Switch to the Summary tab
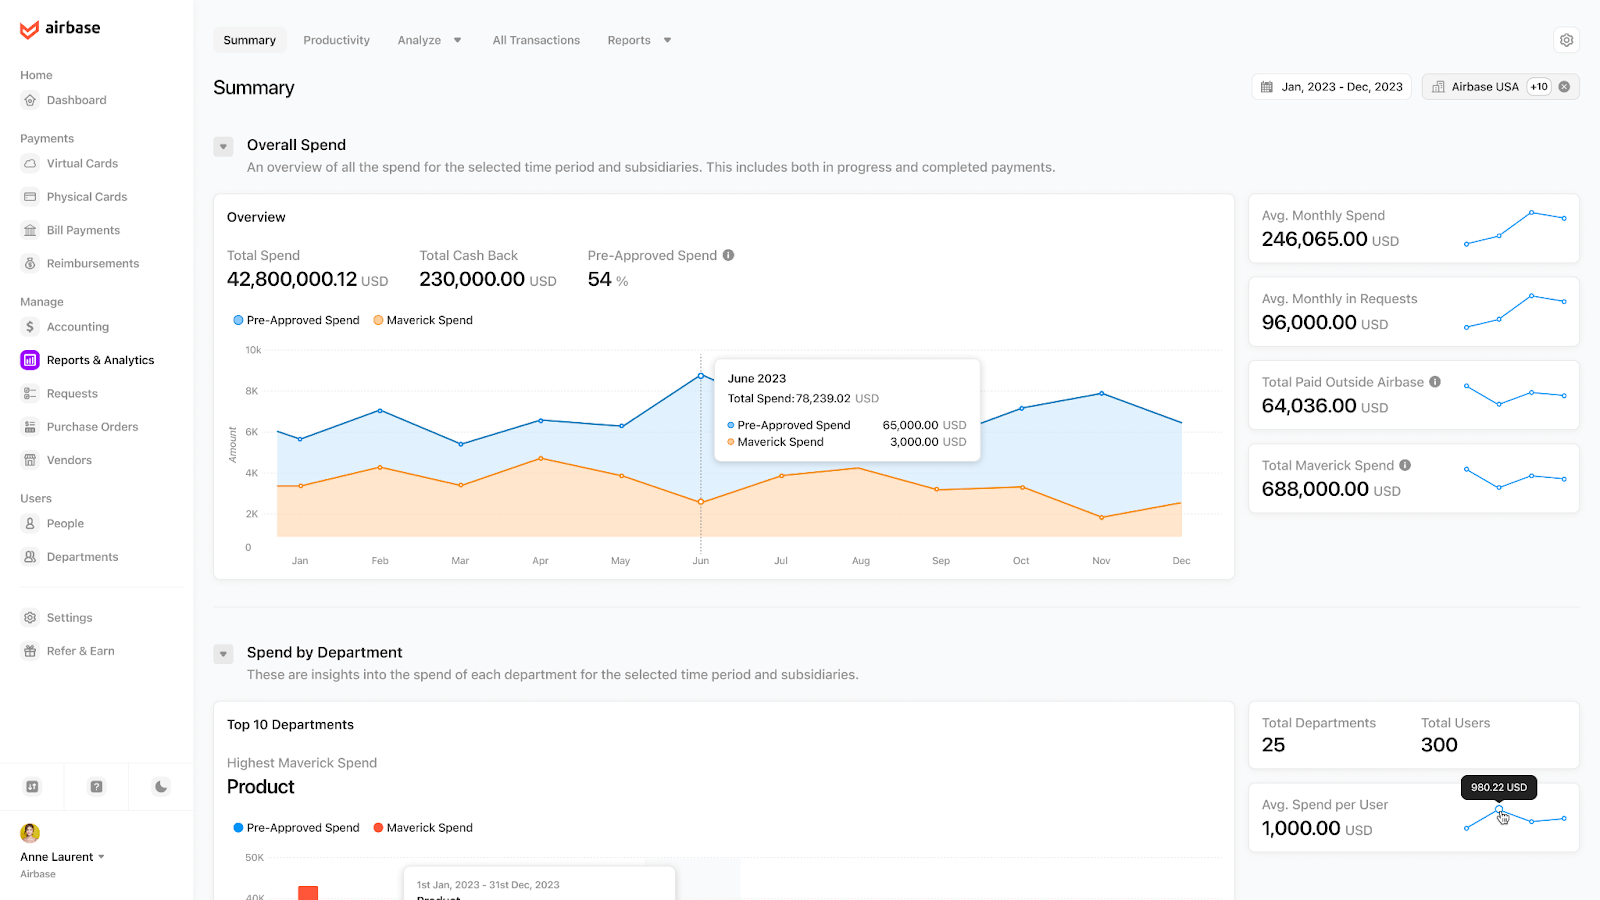The image size is (1600, 900). click(x=249, y=40)
